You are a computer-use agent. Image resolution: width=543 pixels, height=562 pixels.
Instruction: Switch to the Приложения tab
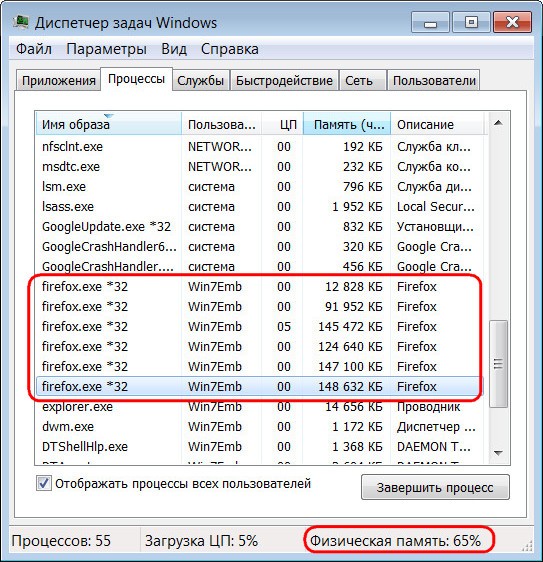click(x=58, y=80)
